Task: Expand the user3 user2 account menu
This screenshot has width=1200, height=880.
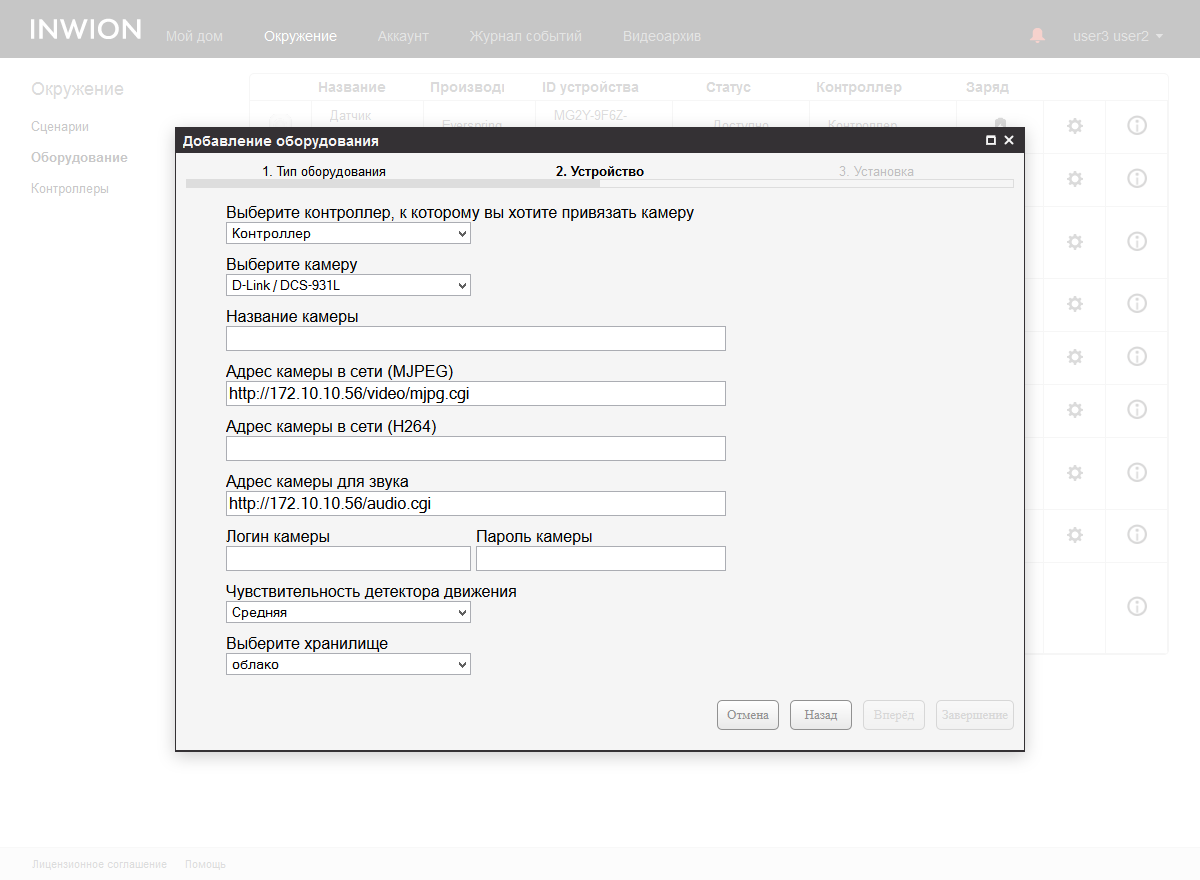Action: [x=1117, y=36]
